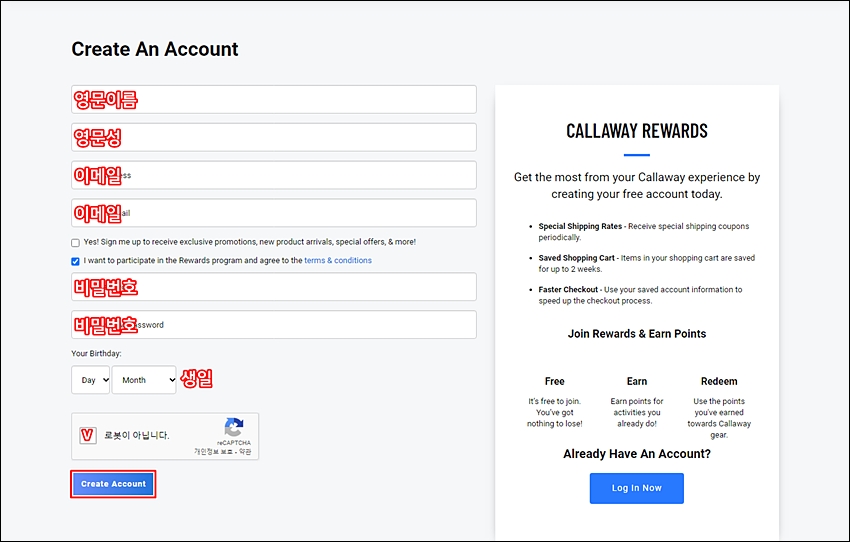Click the Create Account button
The height and width of the screenshot is (542, 850).
[x=113, y=484]
